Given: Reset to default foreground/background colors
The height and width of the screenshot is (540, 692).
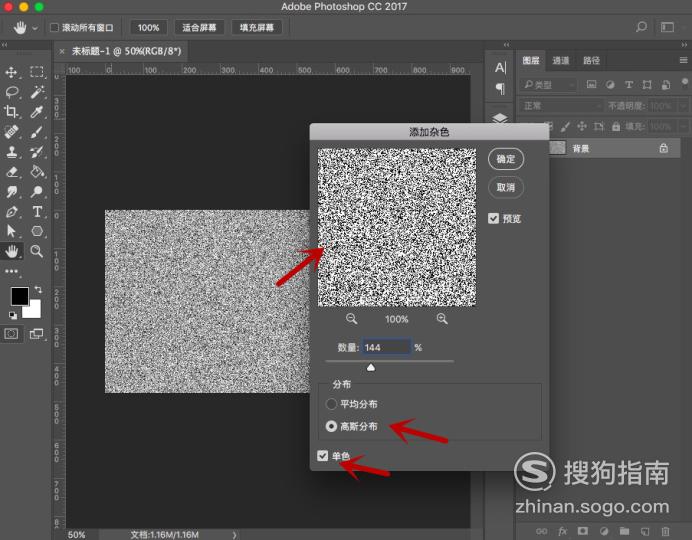Looking at the screenshot, I should point(13,315).
